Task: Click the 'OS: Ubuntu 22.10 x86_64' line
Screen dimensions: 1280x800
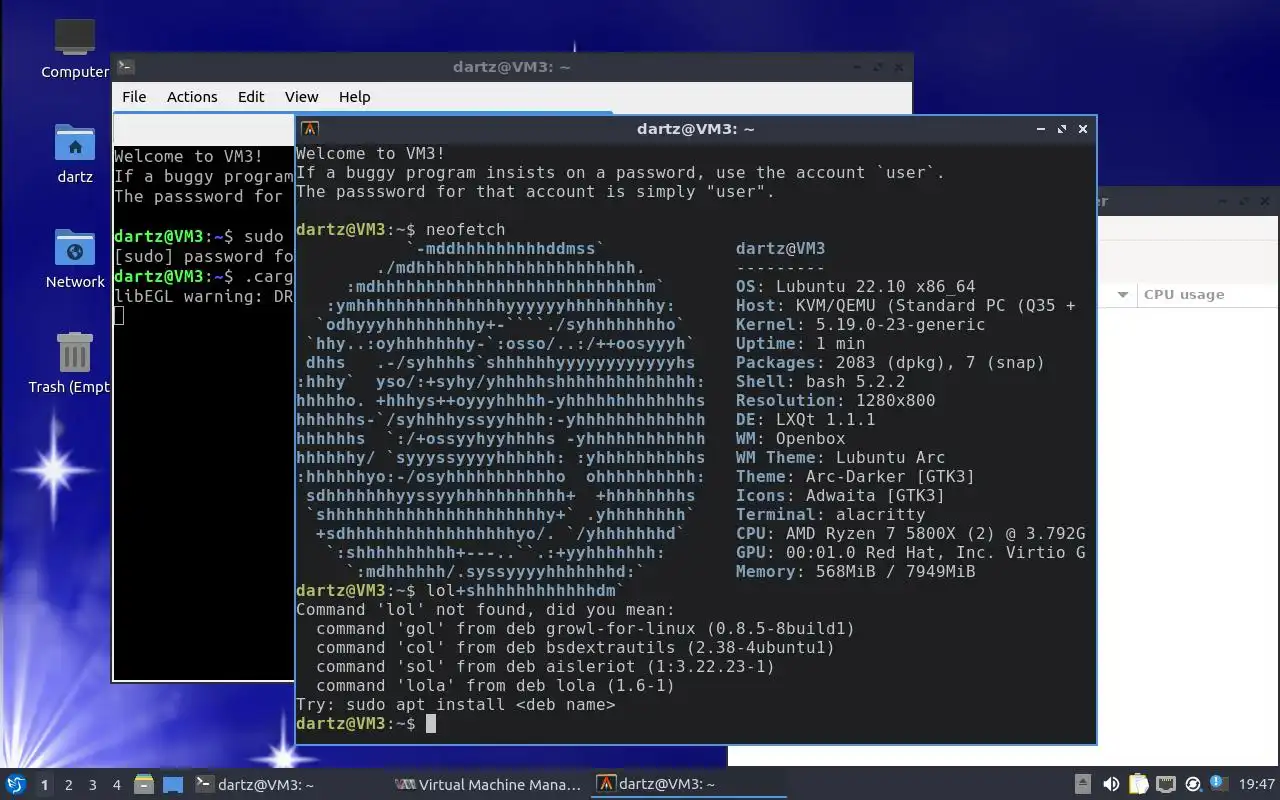Action: (855, 287)
